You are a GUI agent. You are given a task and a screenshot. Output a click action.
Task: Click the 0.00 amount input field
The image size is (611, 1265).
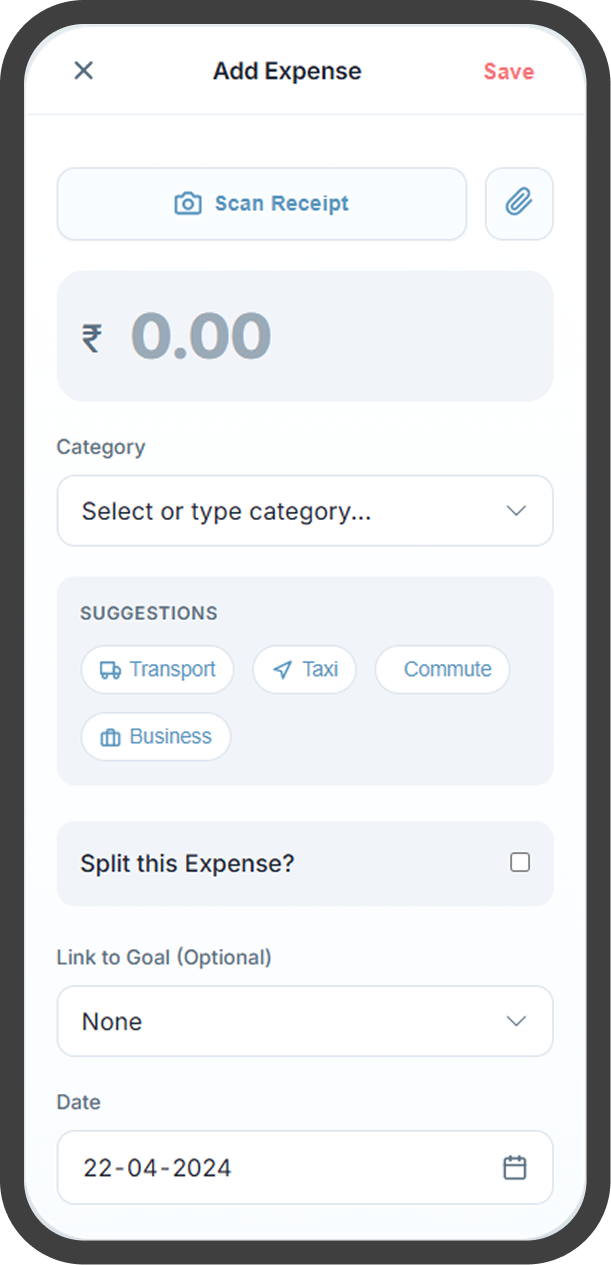pos(304,336)
